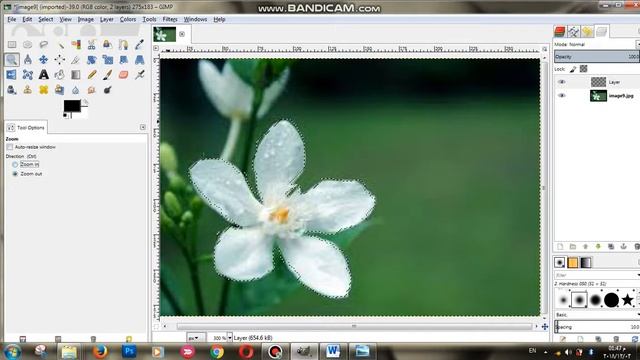This screenshot has height=360, width=640.
Task: Hide the layer named Layer
Action: pos(562,82)
